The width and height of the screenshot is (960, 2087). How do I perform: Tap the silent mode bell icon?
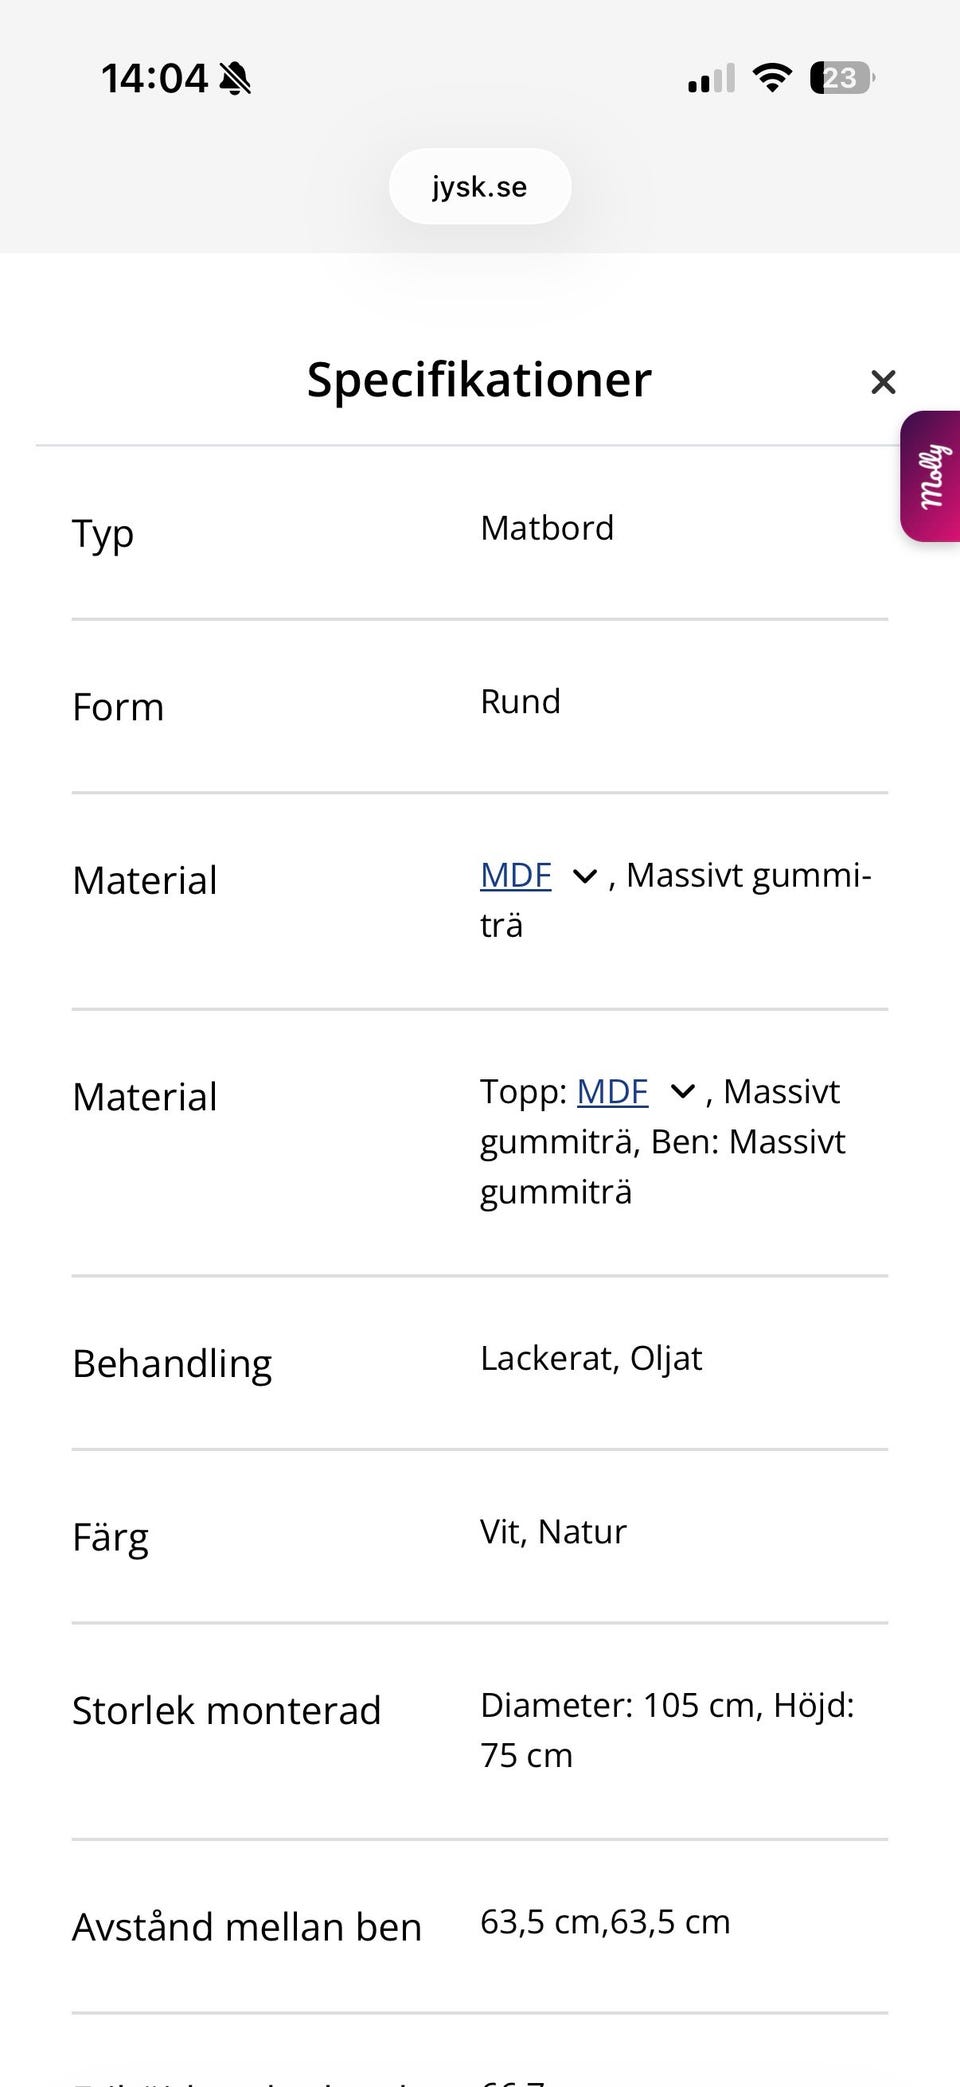point(235,78)
